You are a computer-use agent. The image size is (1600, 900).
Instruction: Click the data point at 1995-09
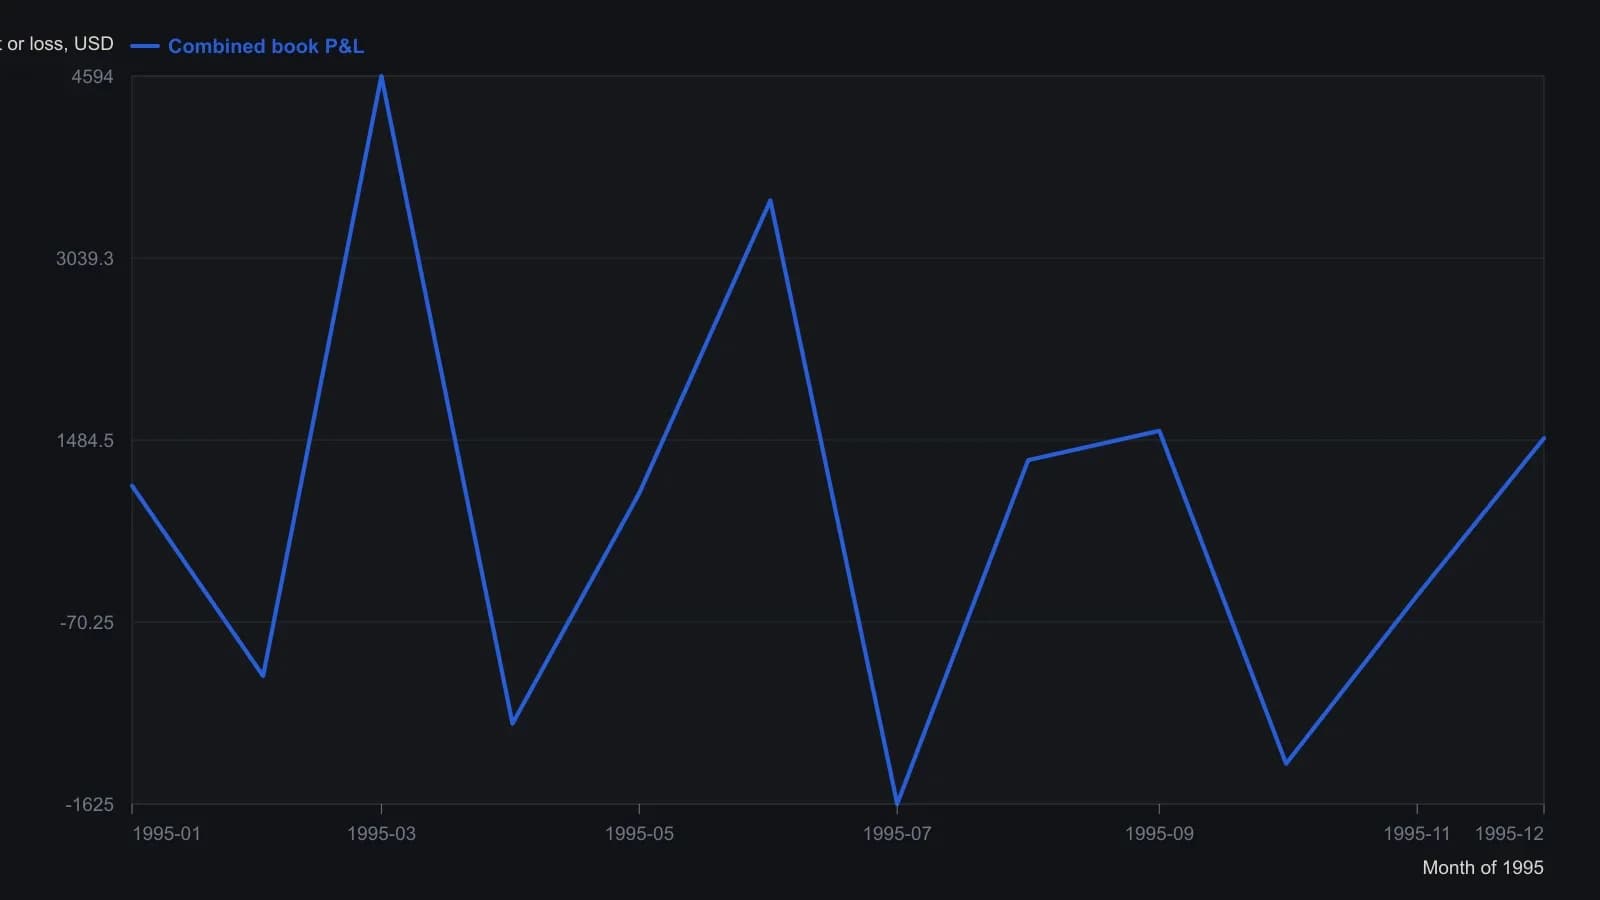(x=1159, y=431)
